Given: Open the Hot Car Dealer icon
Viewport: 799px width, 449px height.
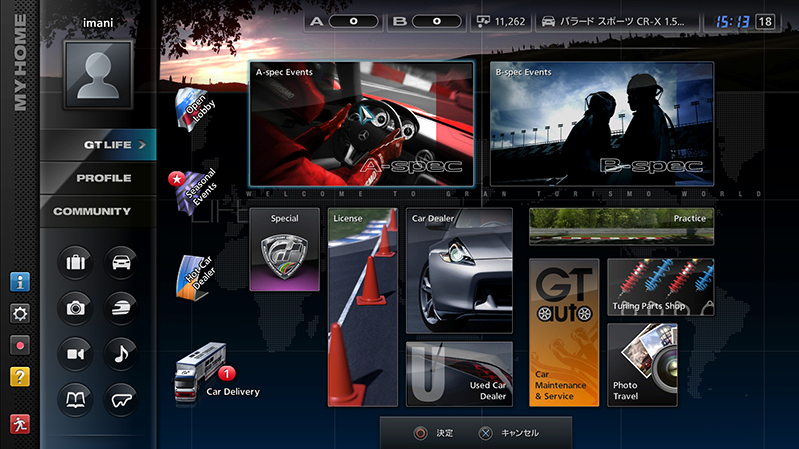Looking at the screenshot, I should pyautogui.click(x=196, y=278).
